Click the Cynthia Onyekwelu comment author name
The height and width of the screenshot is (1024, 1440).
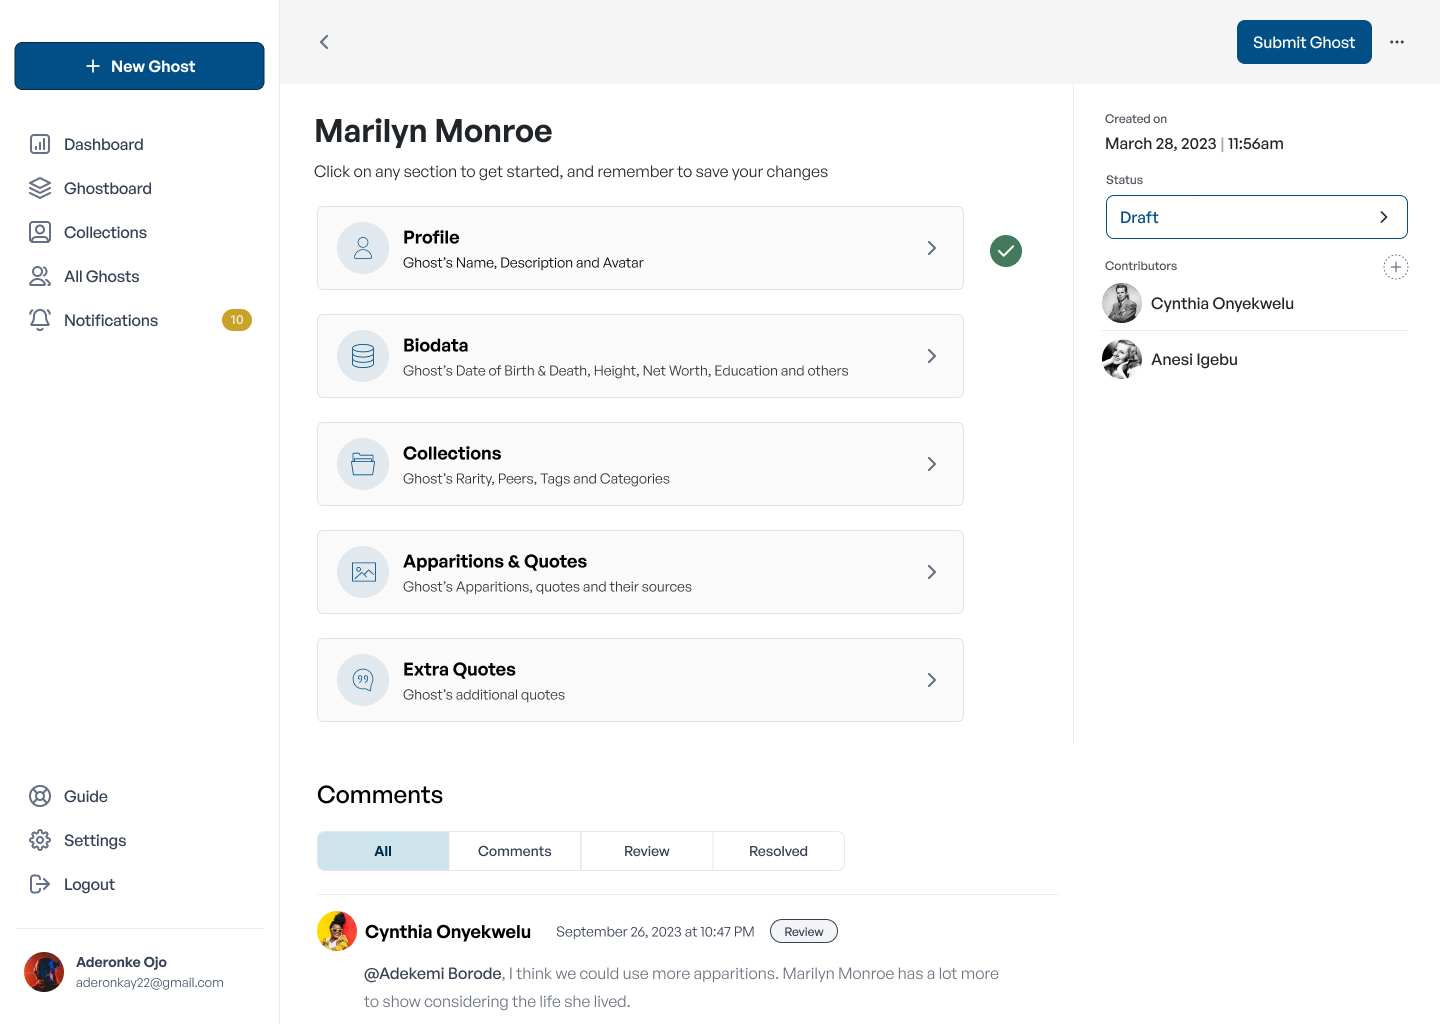point(448,931)
